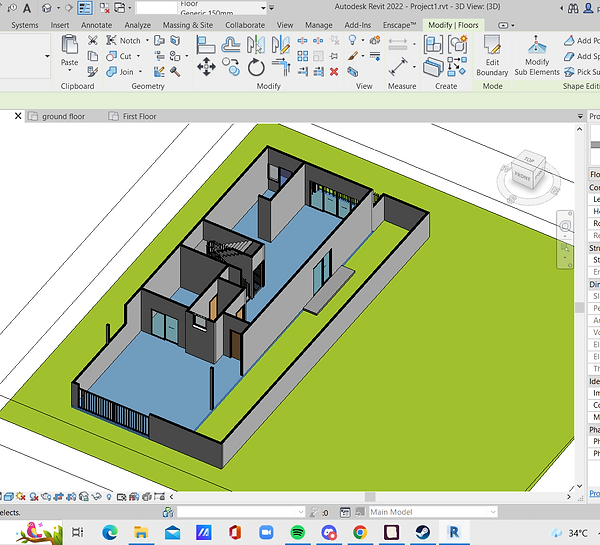Screen dimensions: 600x545
Task: Open Google Chrome from the taskbar
Action: point(359,533)
